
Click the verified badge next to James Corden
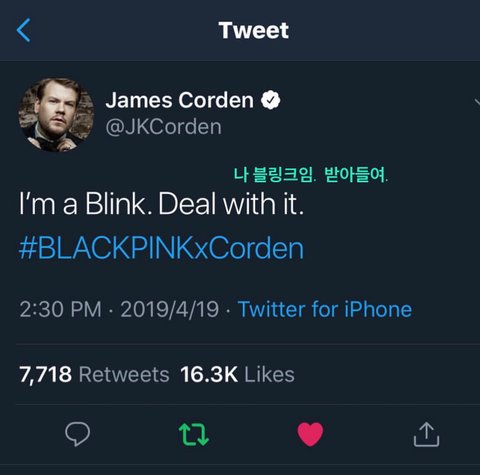coord(270,100)
